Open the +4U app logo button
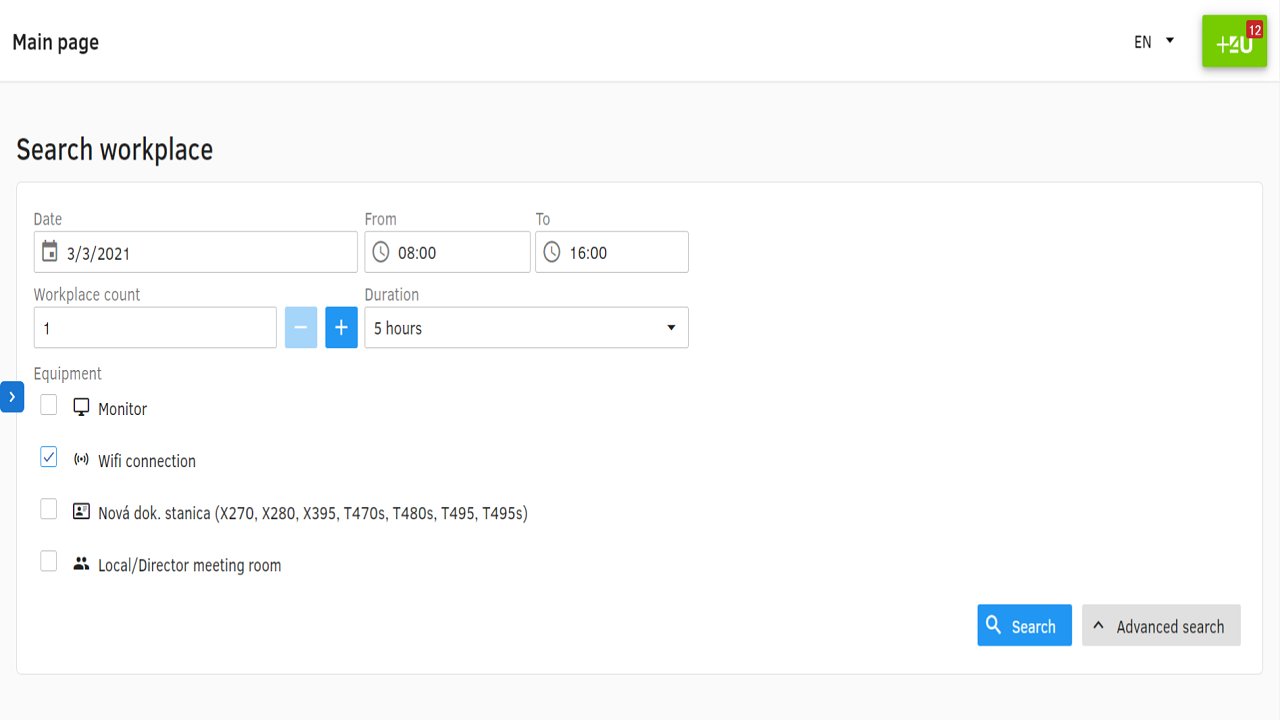 coord(1234,42)
